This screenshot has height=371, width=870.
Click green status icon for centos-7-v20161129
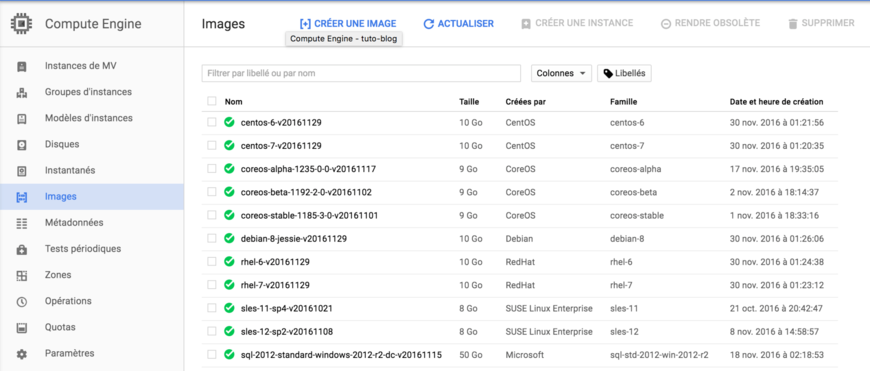(229, 145)
